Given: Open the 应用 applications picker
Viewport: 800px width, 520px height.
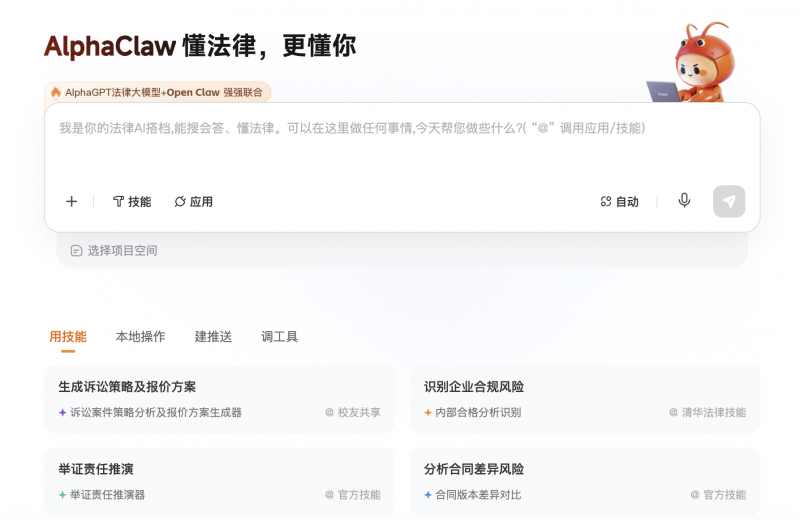Looking at the screenshot, I should tap(193, 202).
